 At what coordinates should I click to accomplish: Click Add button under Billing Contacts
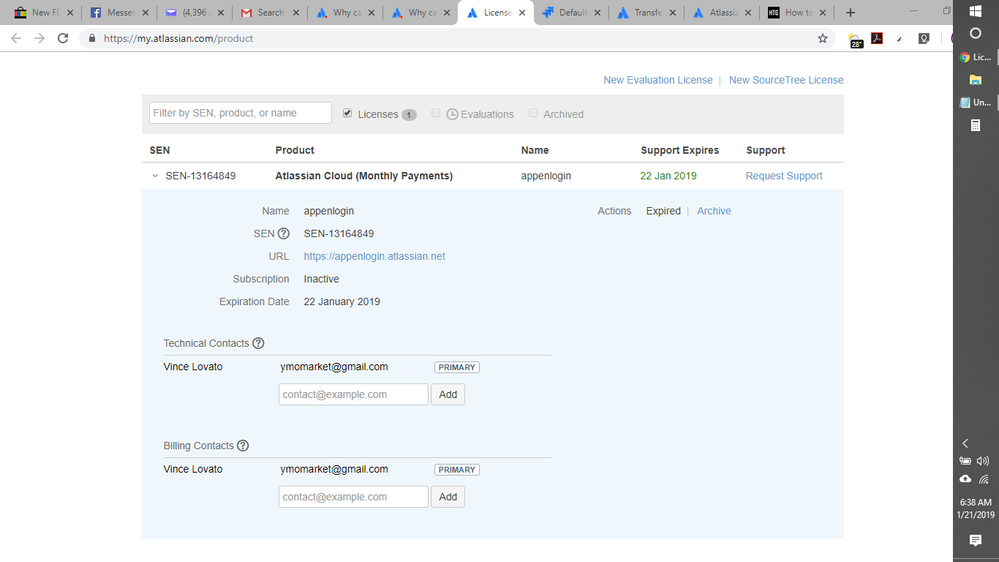[x=448, y=497]
